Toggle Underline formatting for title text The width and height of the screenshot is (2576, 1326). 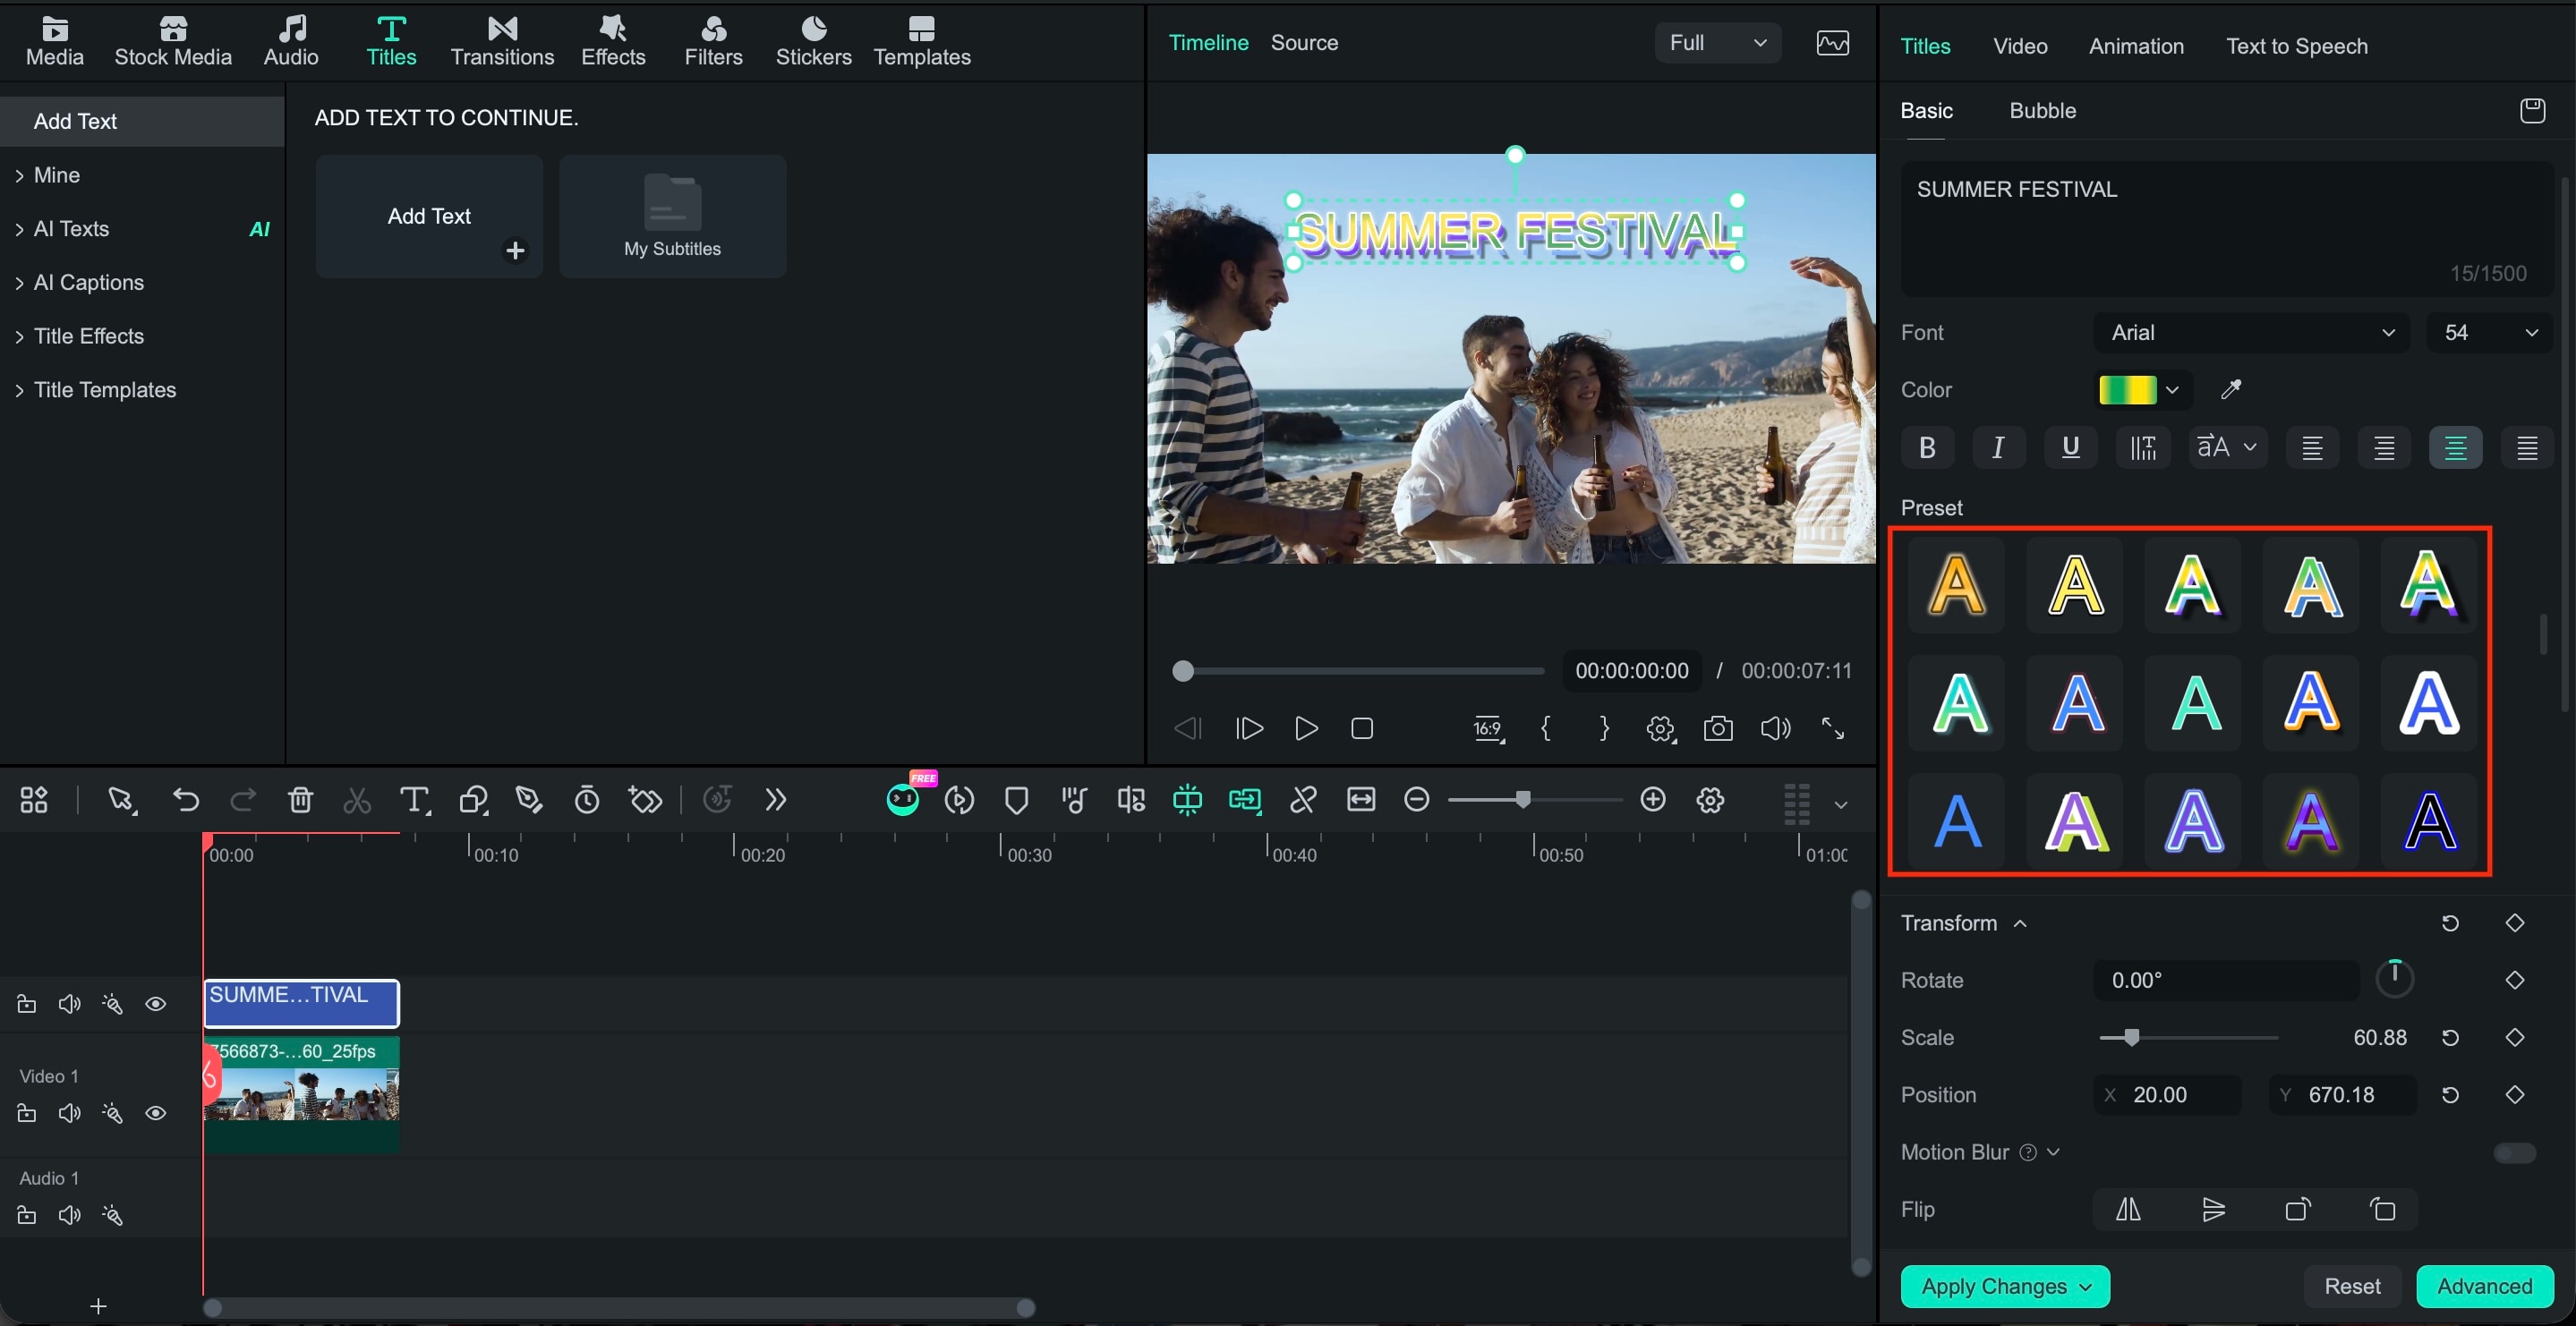[x=2070, y=447]
